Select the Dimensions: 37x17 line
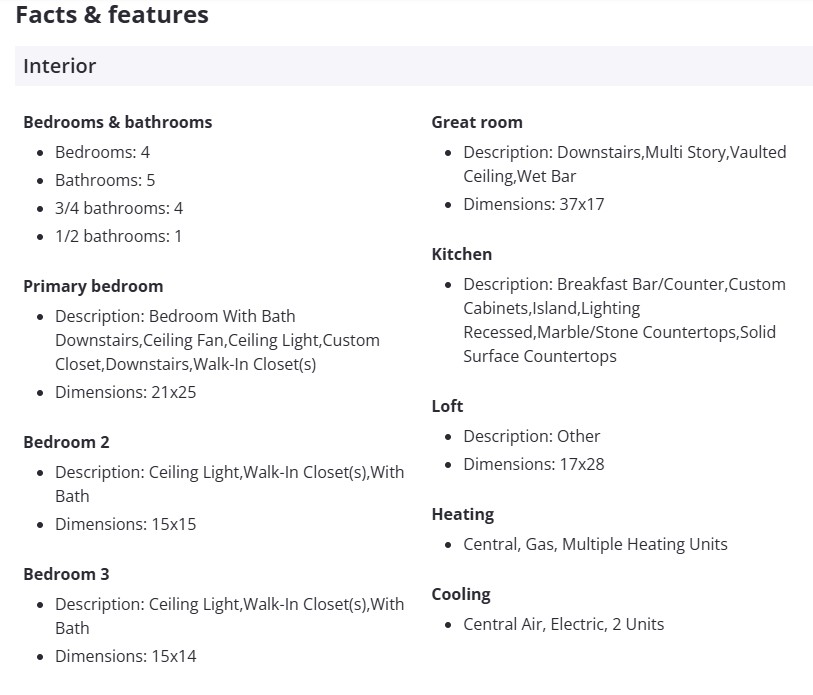The width and height of the screenshot is (813, 695). (533, 204)
